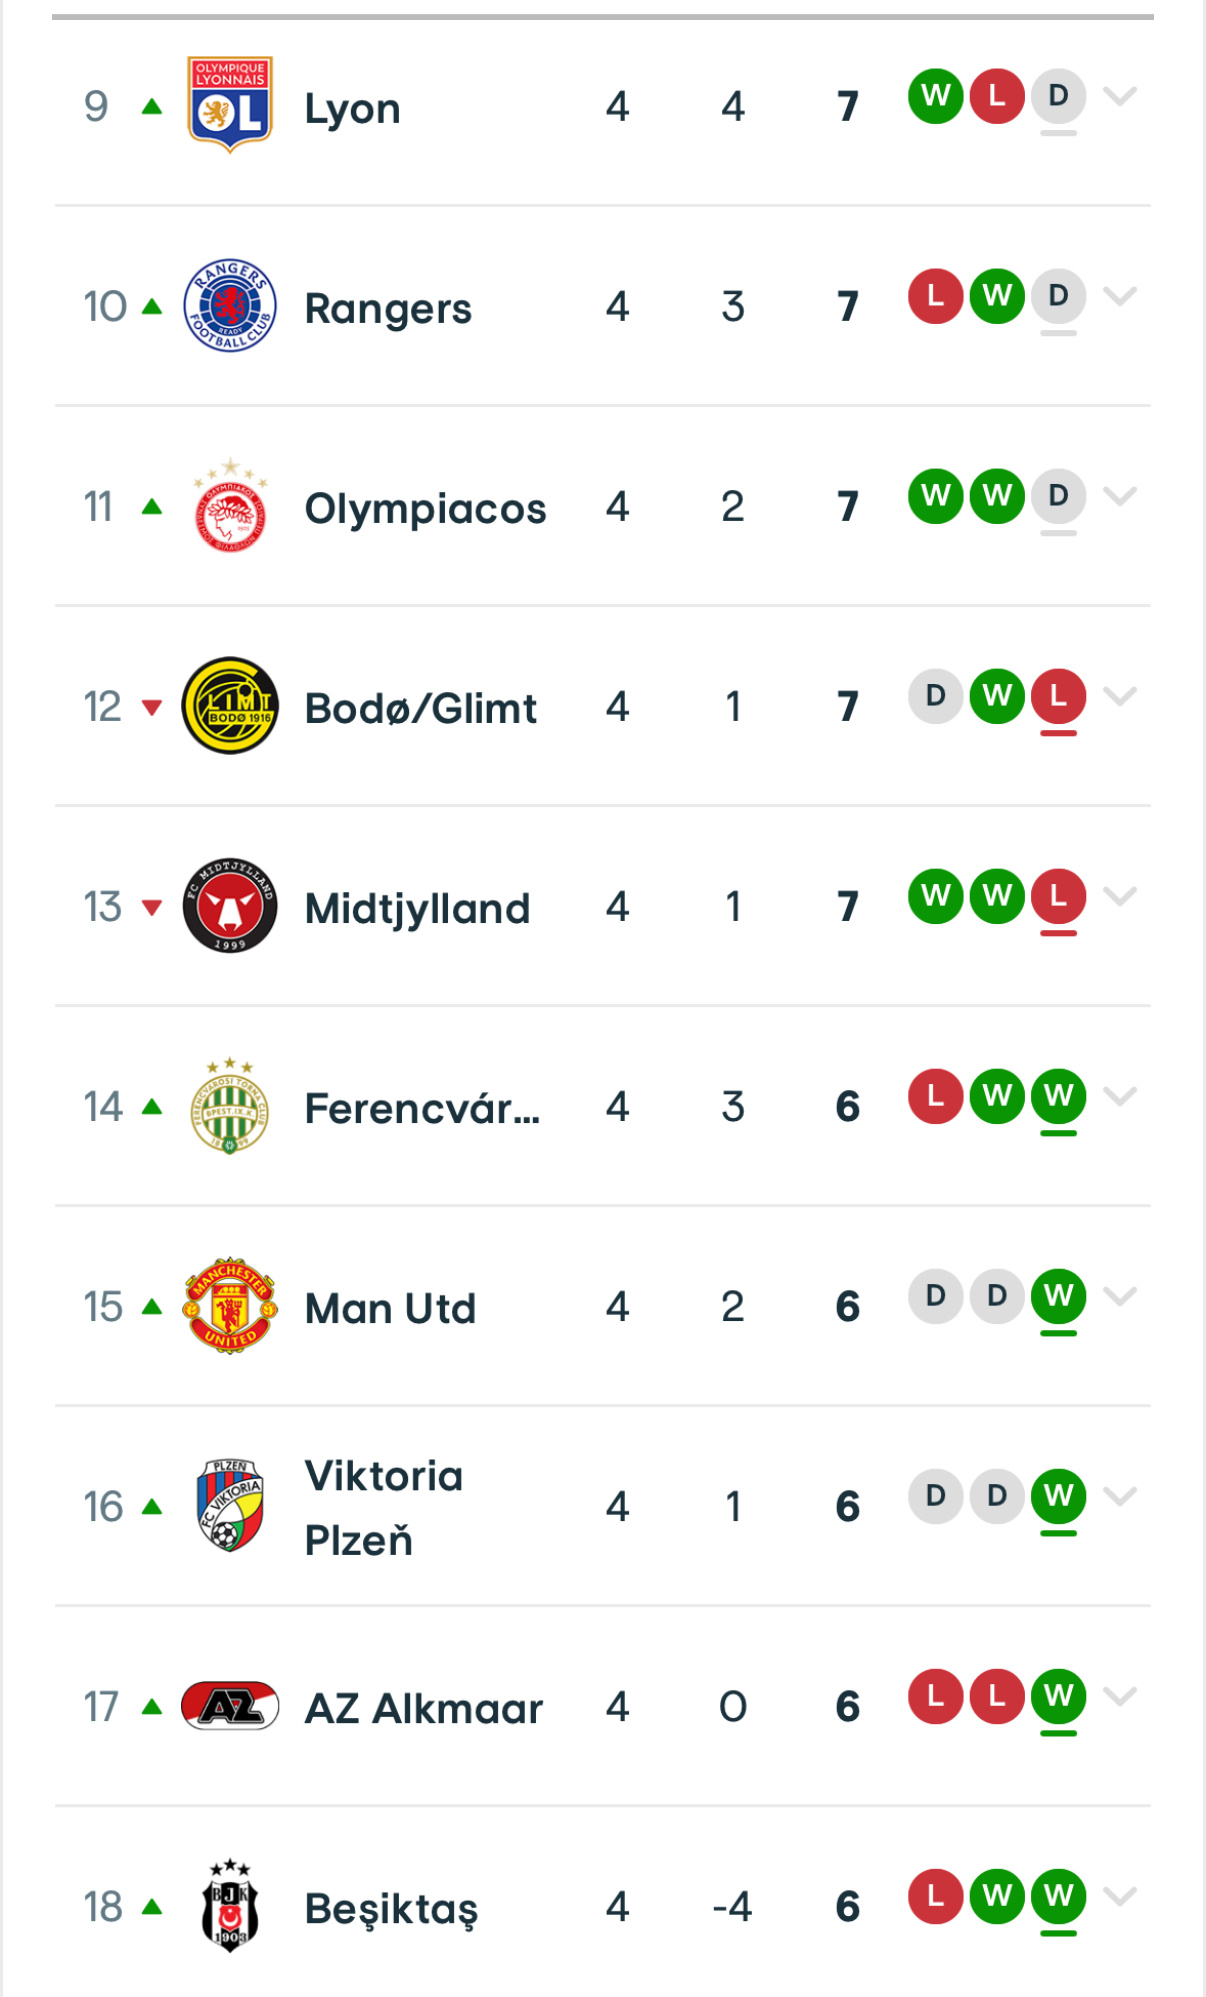Click the Lyon club crest
1206x1997 pixels.
pos(230,105)
